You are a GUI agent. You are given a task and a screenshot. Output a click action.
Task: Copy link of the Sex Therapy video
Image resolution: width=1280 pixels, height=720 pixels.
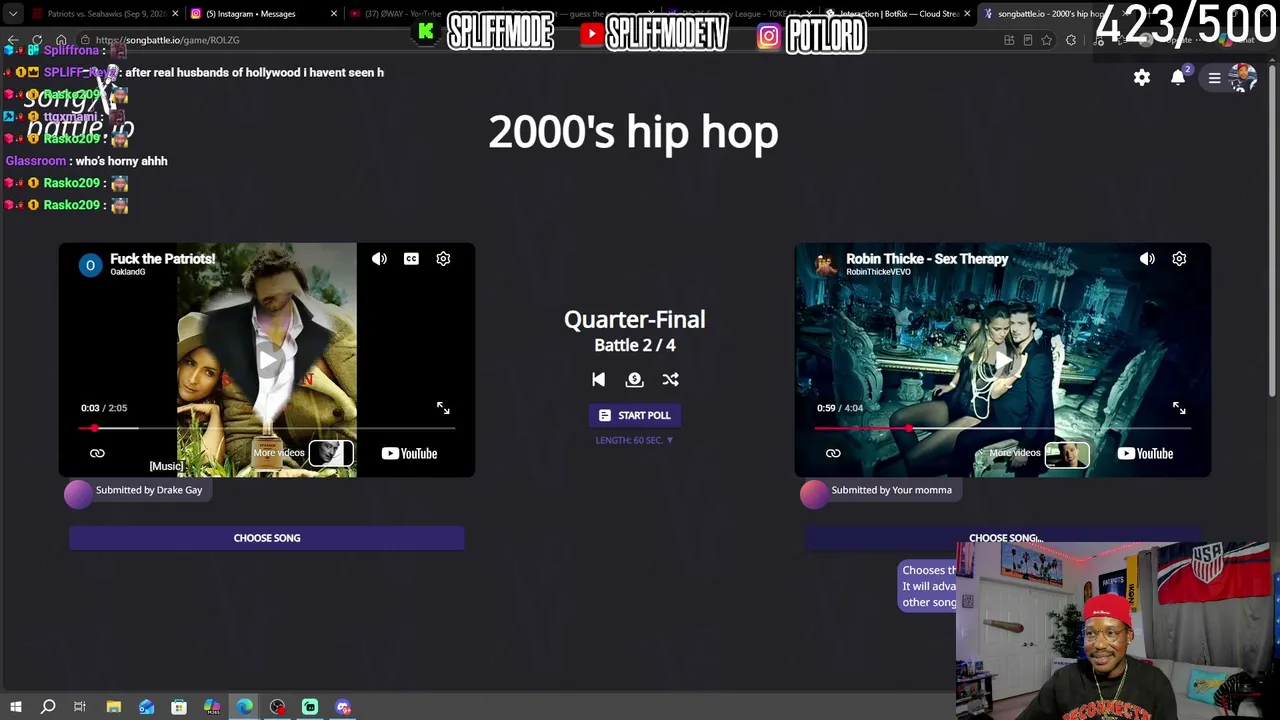point(833,454)
